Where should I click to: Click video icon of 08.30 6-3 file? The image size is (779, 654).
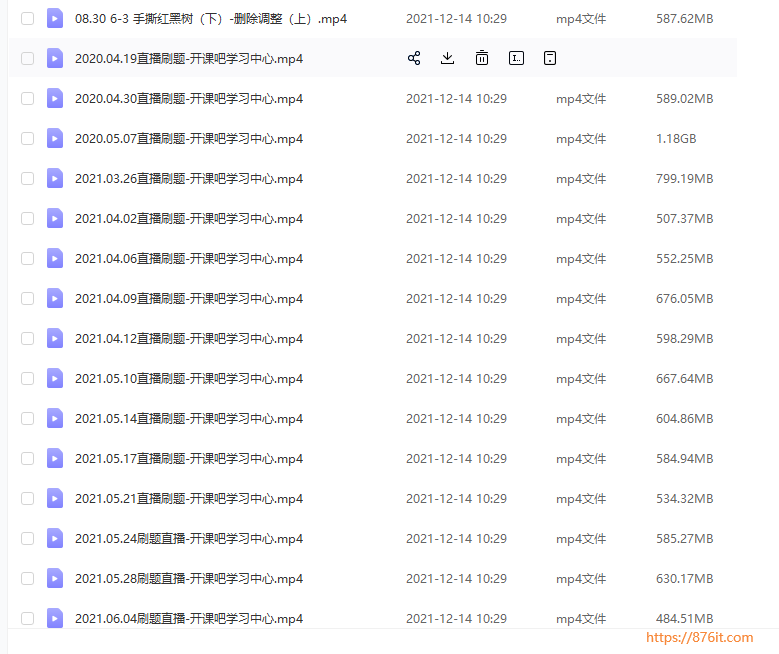click(55, 18)
